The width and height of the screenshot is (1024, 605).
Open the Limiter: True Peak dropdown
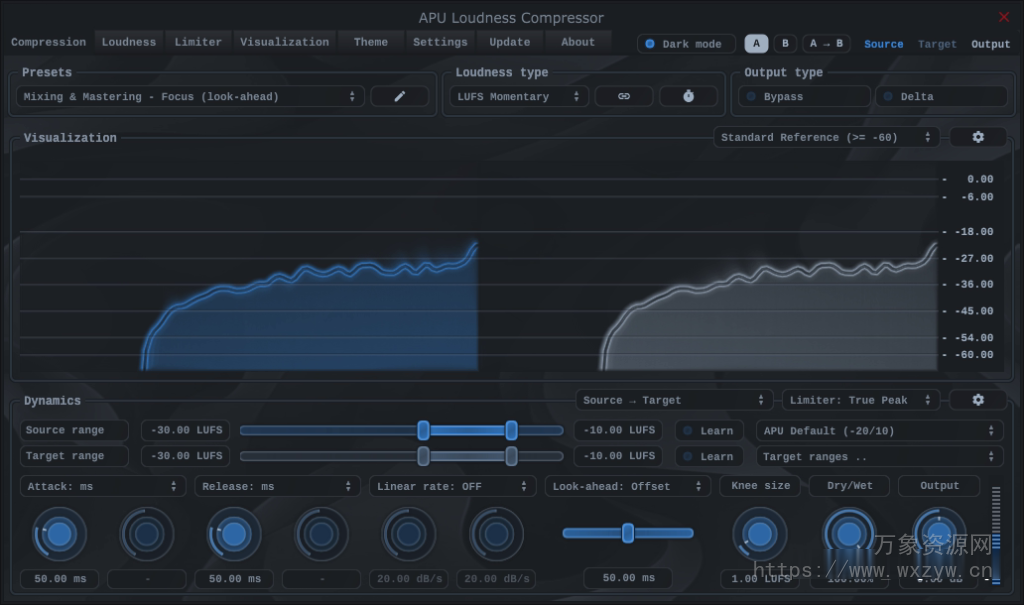coord(860,399)
